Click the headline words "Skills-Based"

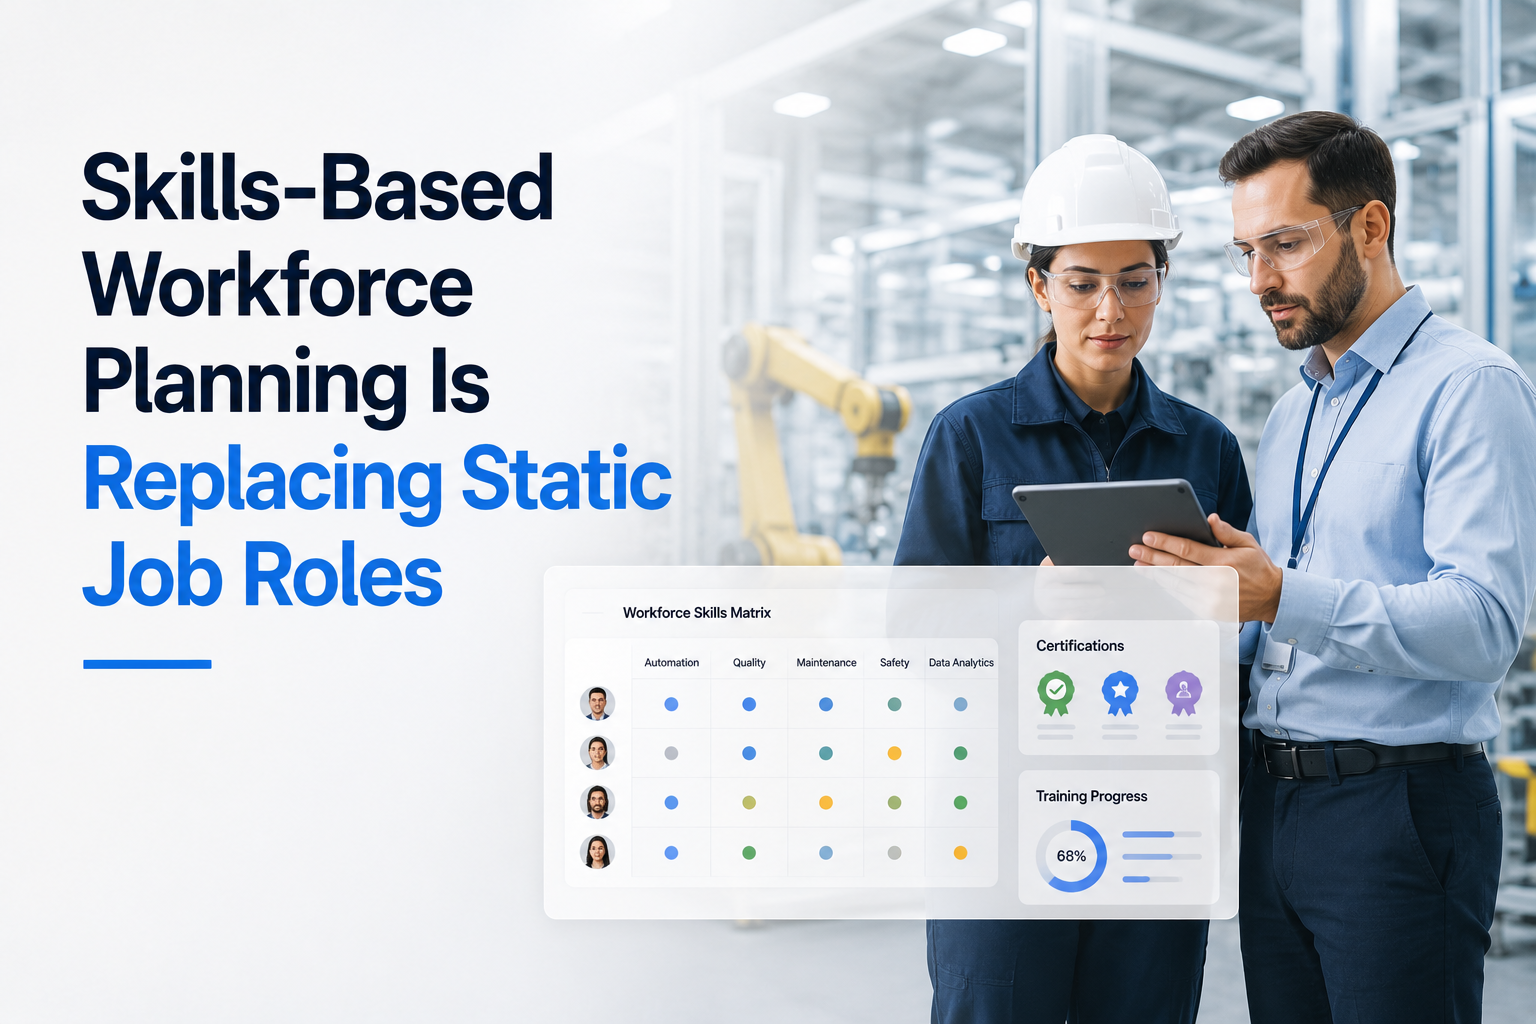tap(318, 188)
